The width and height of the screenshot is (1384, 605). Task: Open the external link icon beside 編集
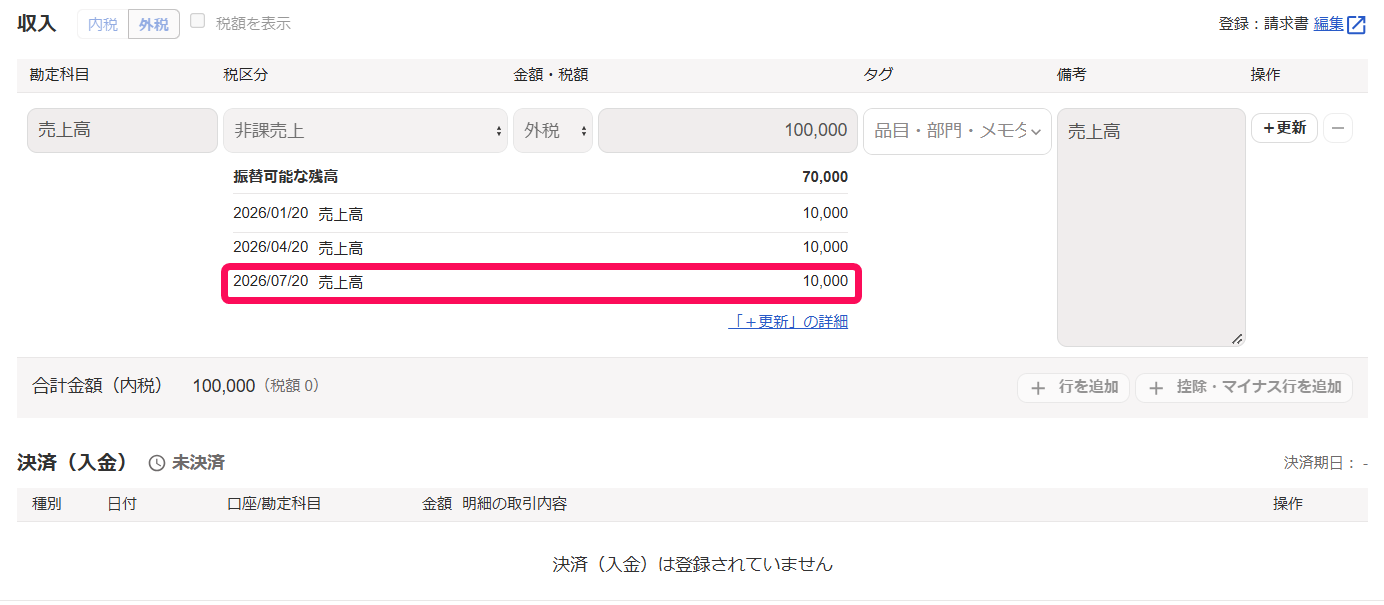(x=1356, y=25)
